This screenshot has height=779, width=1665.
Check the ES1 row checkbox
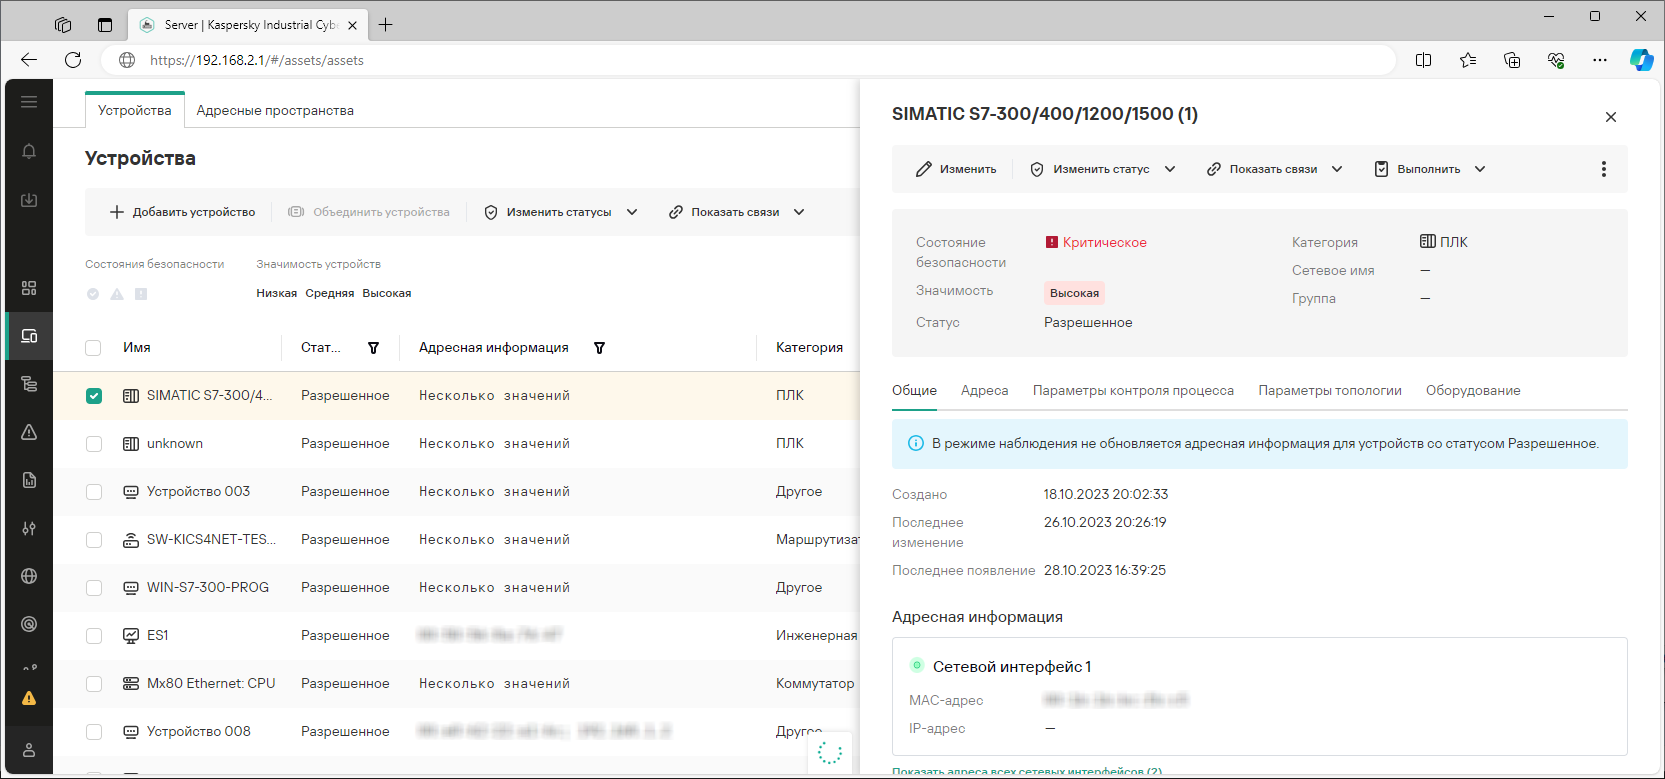pyautogui.click(x=94, y=636)
